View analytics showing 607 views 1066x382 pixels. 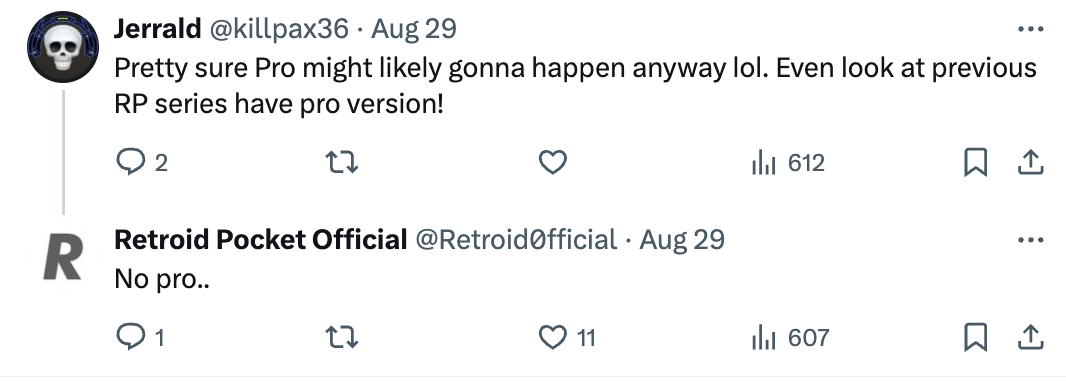(790, 338)
